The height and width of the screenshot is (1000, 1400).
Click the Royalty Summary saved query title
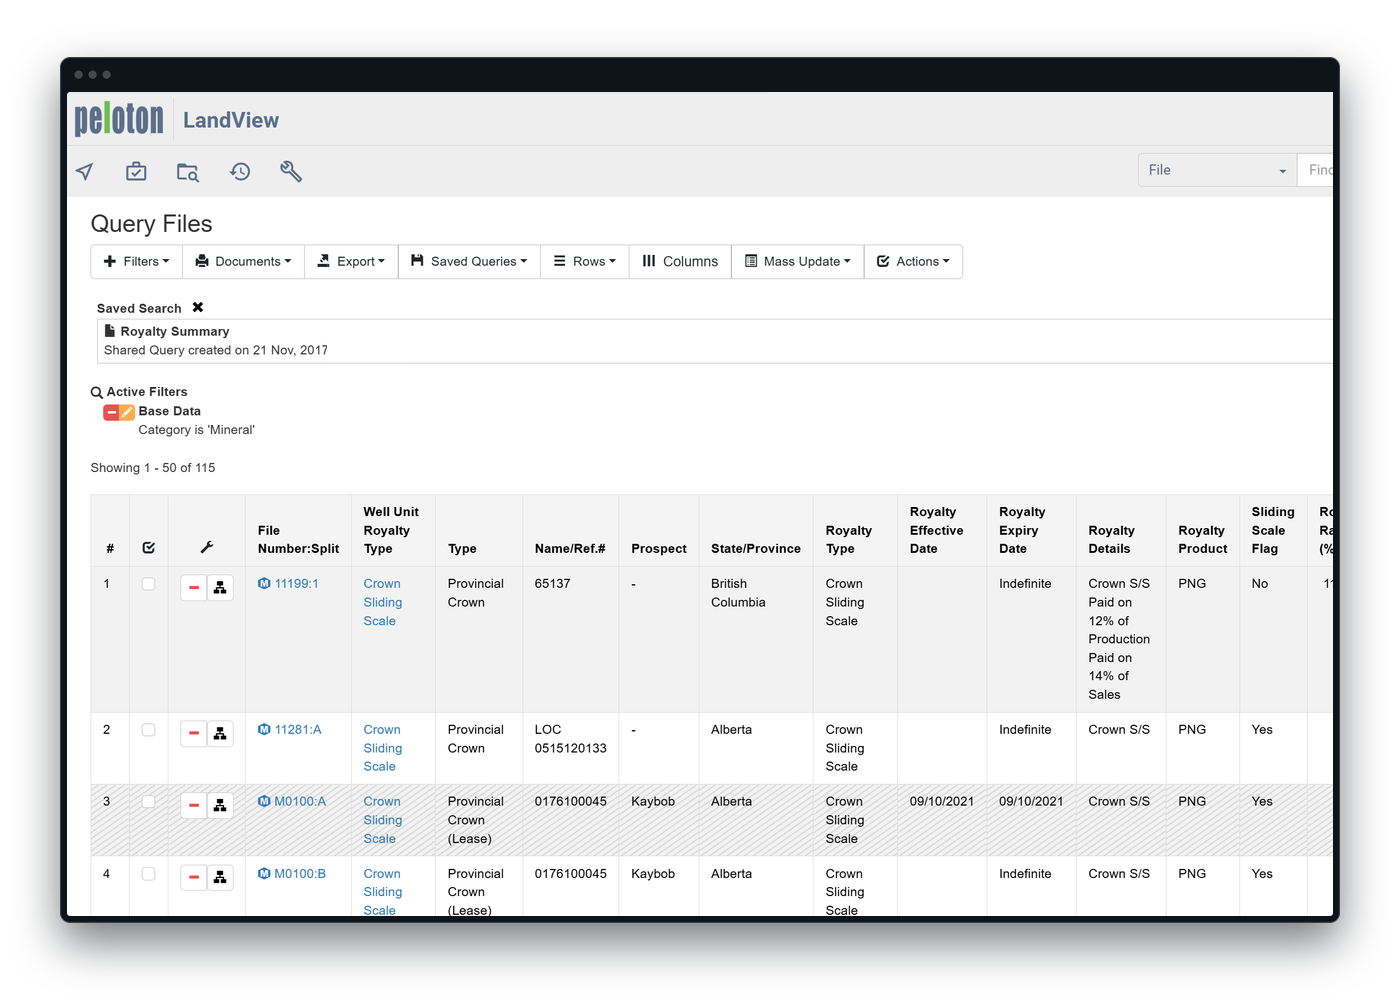click(x=175, y=331)
